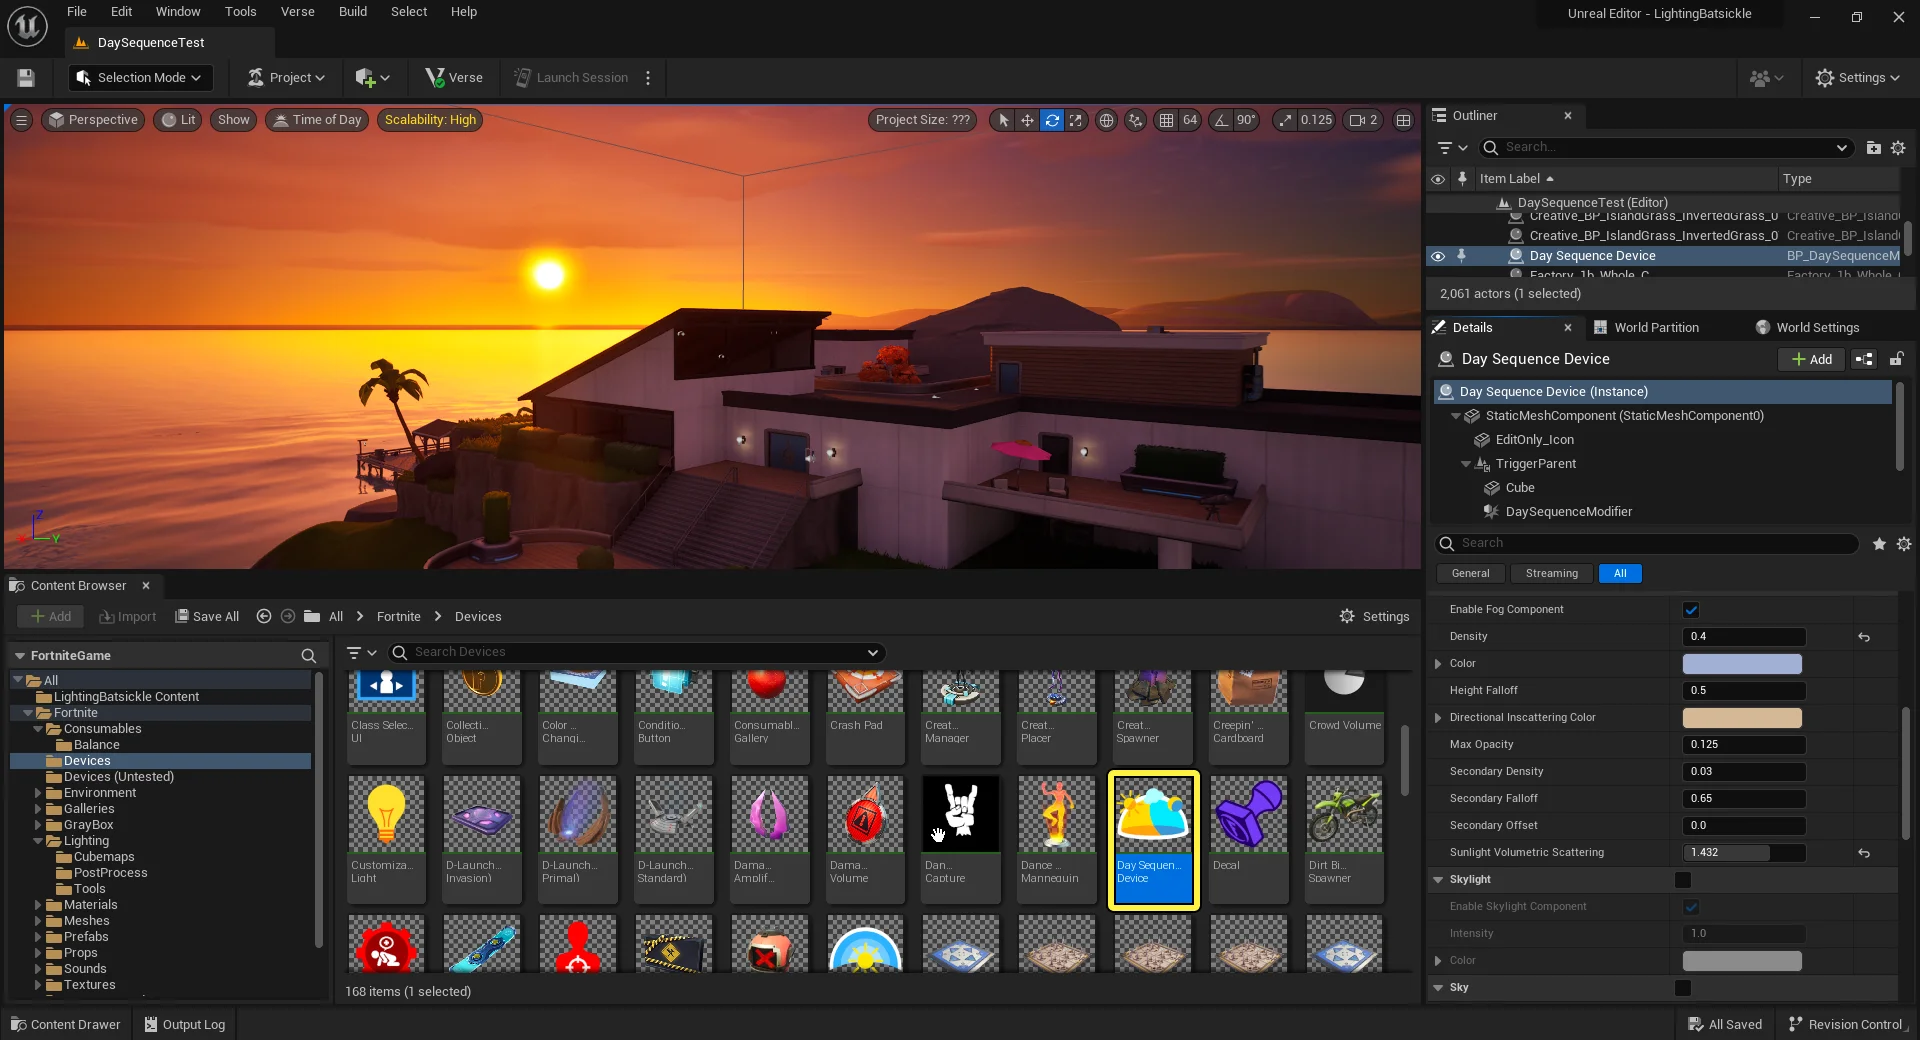The image size is (1920, 1040).
Task: Open the Selection Mode dropdown
Action: tap(140, 78)
